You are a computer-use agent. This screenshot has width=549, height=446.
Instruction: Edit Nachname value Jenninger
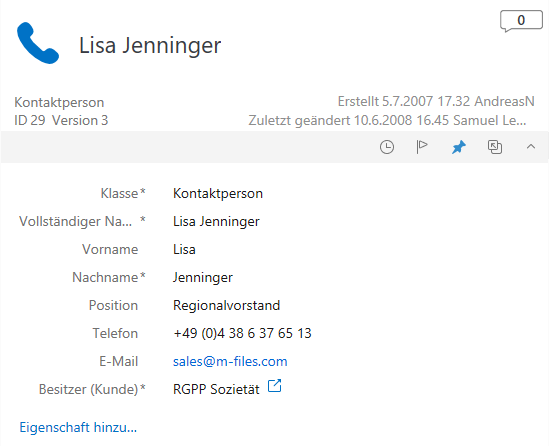click(x=203, y=277)
